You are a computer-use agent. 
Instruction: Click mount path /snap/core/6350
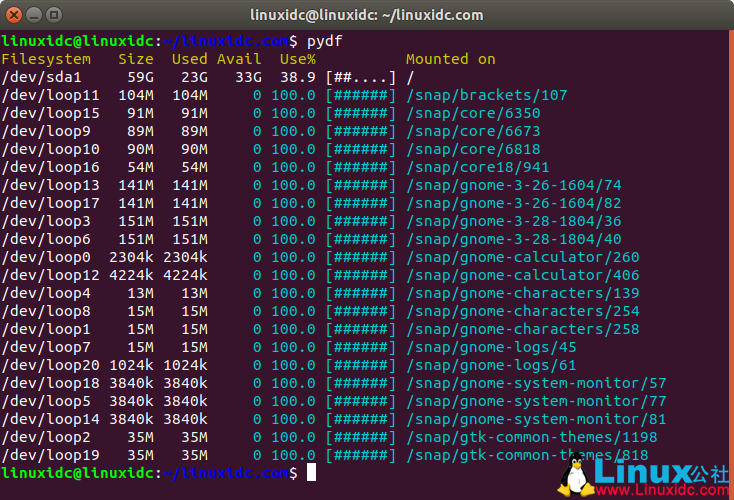473,113
